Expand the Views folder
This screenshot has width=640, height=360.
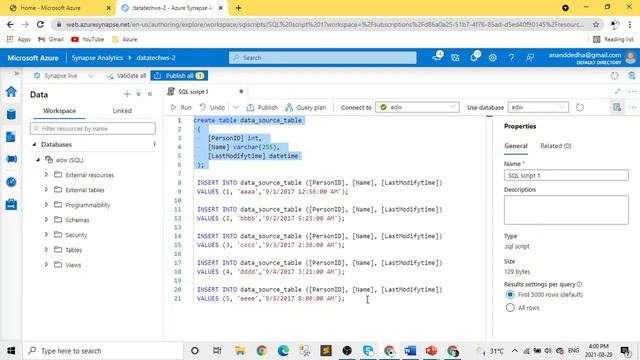point(46,264)
